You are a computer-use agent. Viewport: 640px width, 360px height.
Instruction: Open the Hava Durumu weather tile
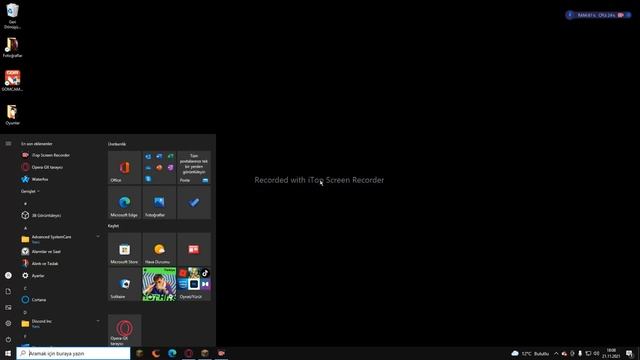(x=159, y=249)
